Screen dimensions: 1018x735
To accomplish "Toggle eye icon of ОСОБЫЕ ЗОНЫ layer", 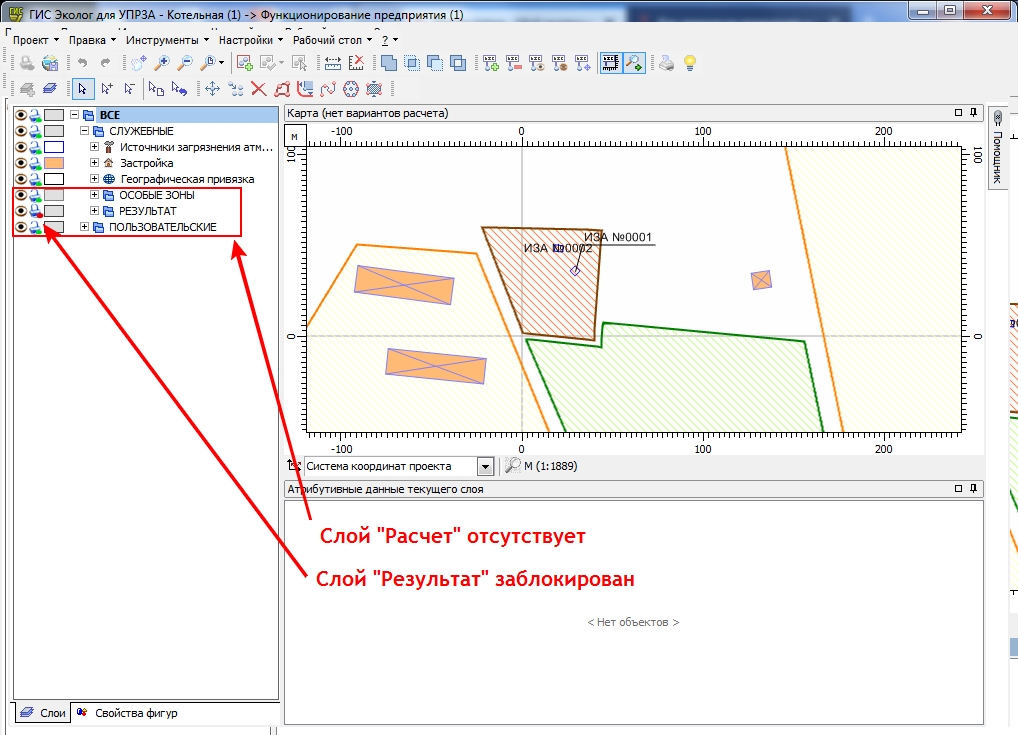I will point(21,195).
